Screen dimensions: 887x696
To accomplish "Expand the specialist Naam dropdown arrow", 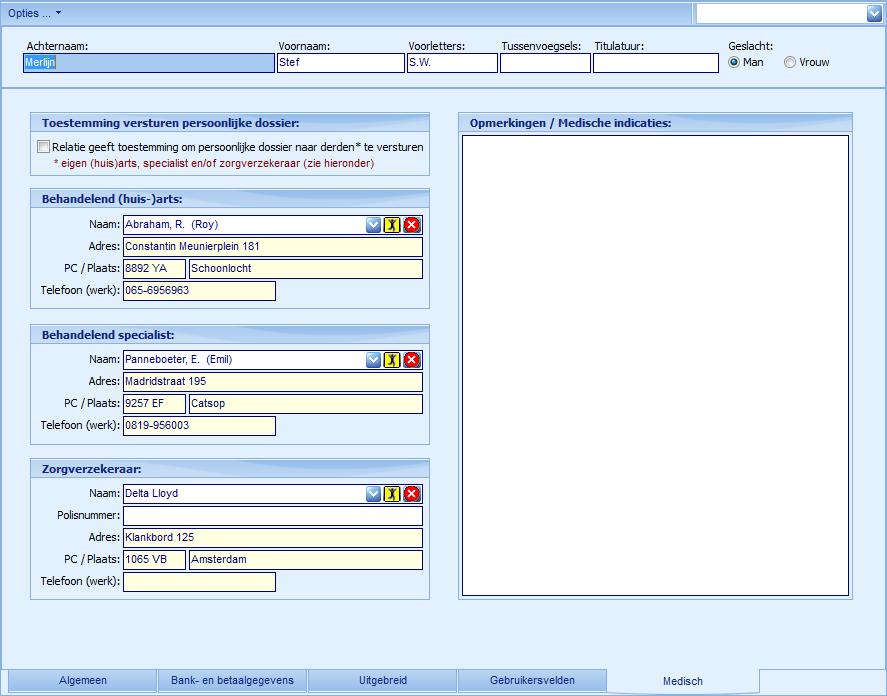I will (x=373, y=360).
